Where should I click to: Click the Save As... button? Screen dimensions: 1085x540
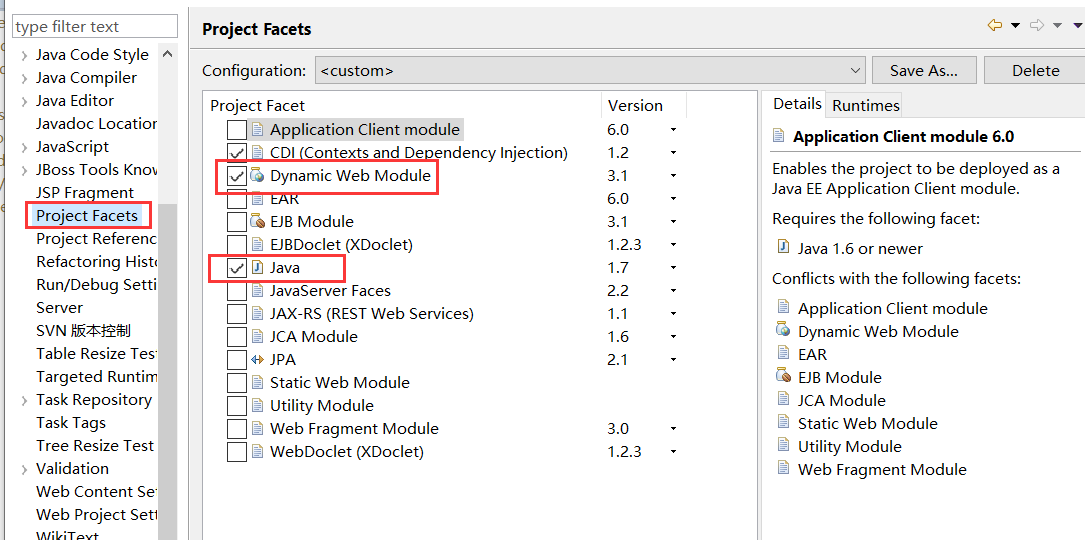pos(924,70)
